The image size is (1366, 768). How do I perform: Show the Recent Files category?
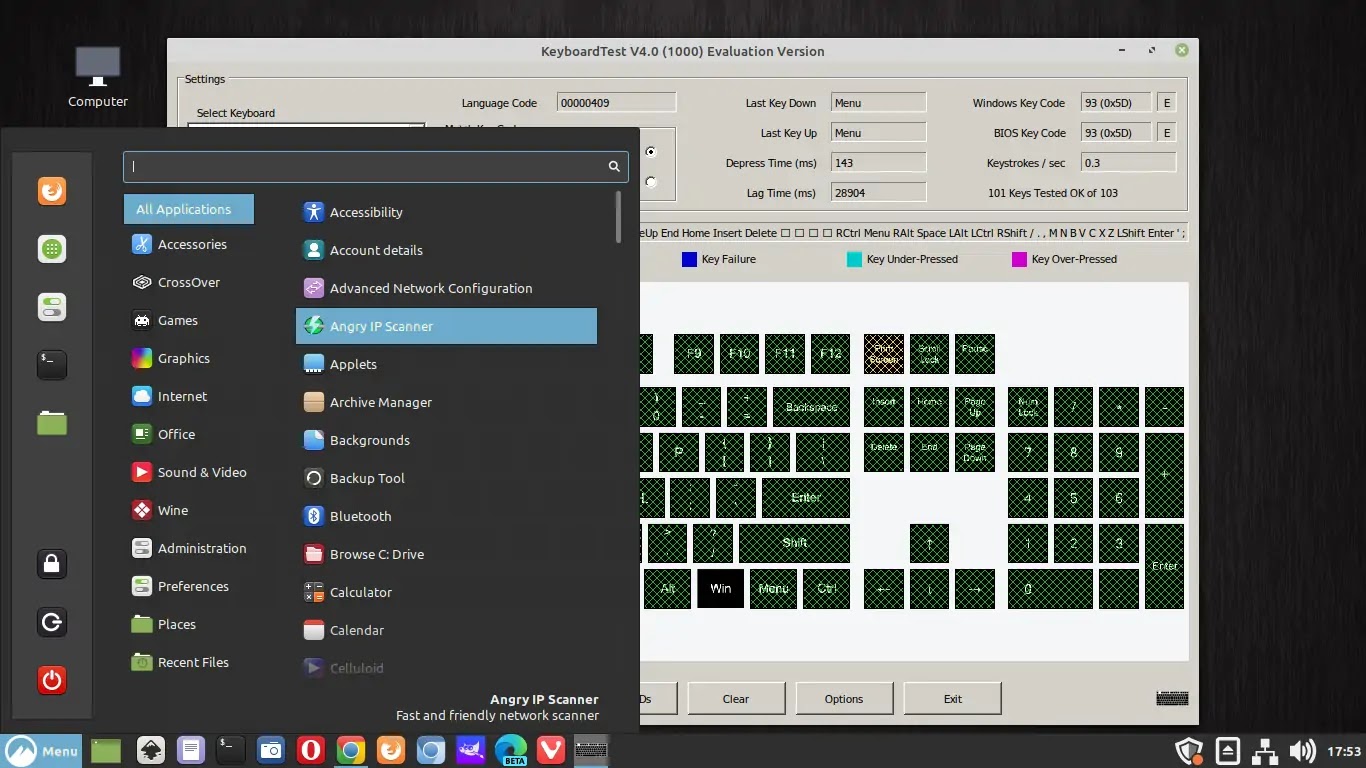coord(189,662)
